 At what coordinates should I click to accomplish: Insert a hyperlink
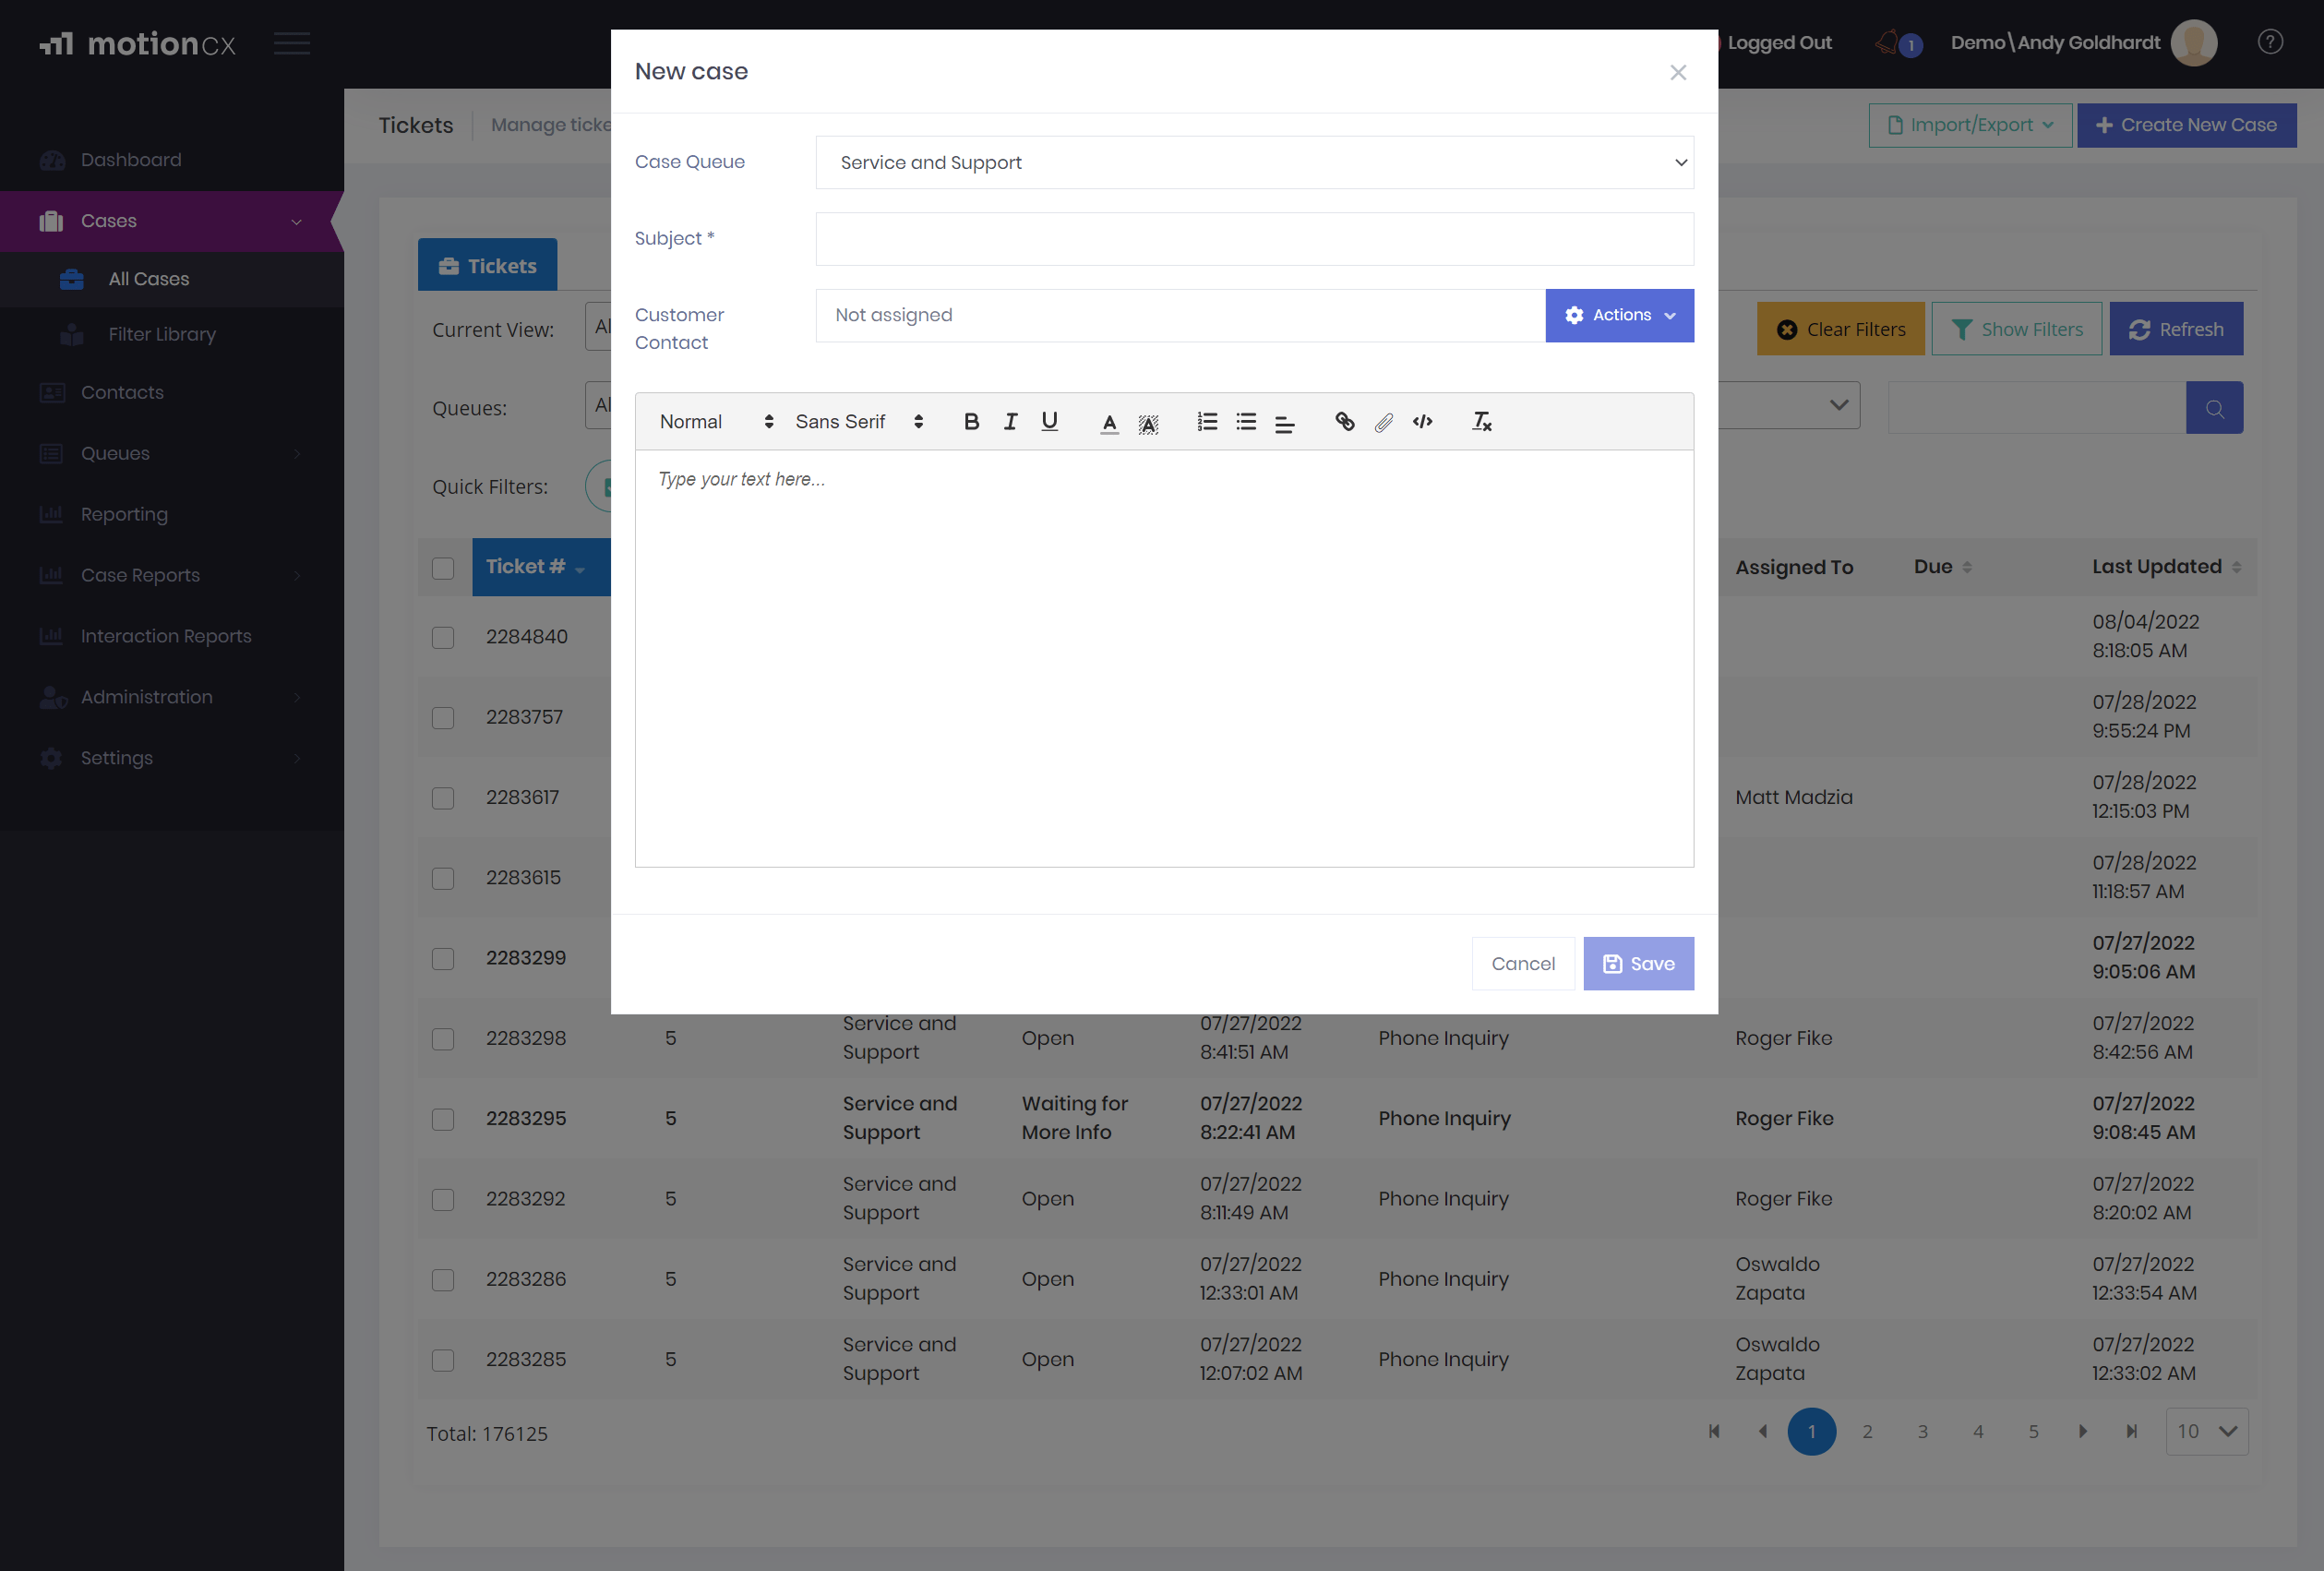1344,421
